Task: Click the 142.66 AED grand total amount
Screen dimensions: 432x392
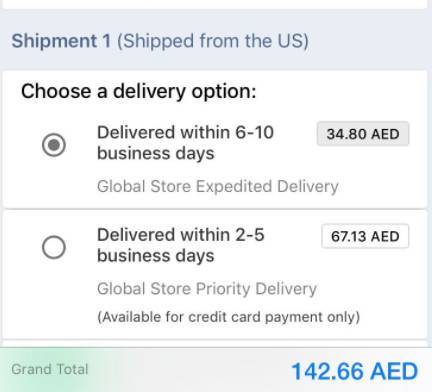Action: (355, 371)
